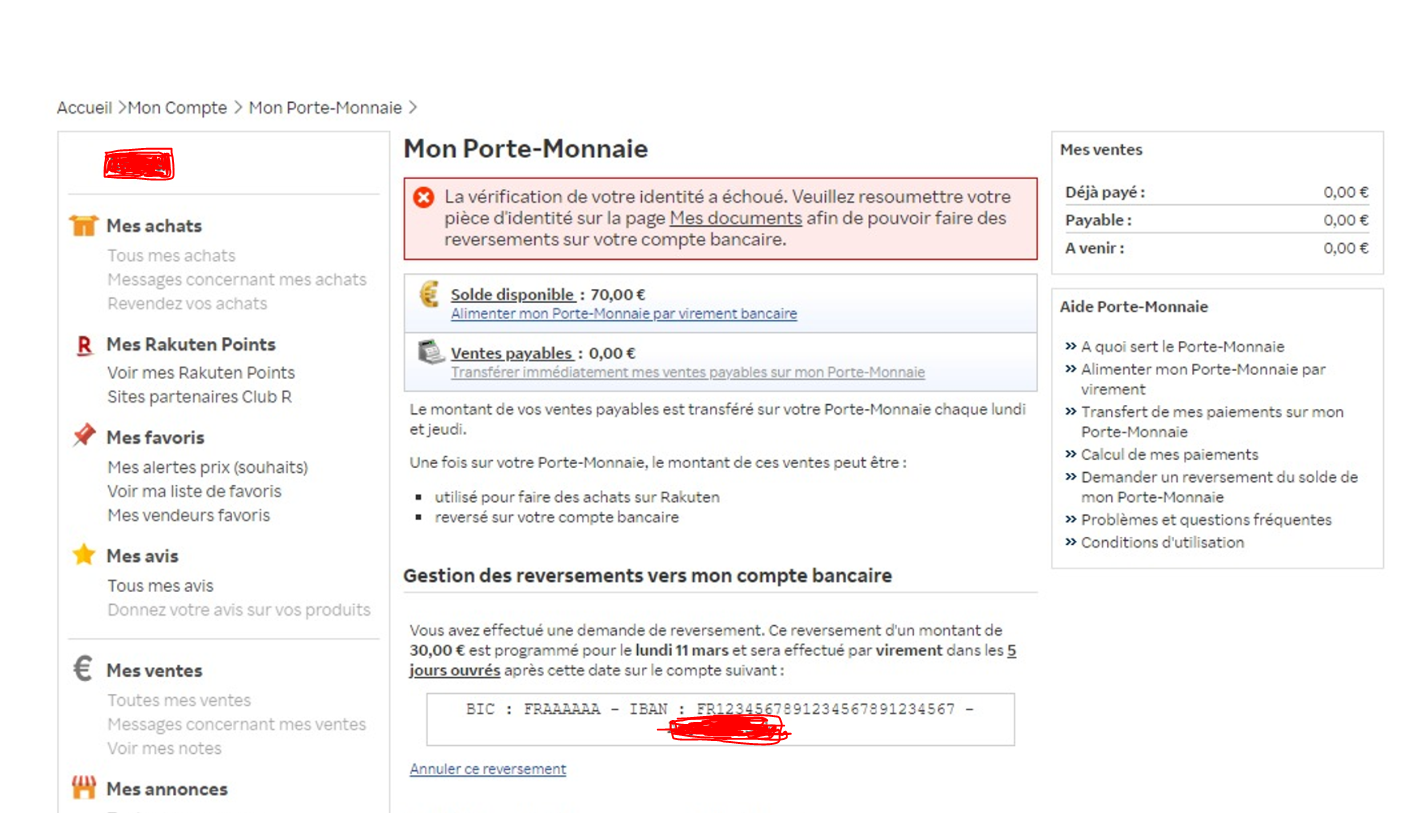Screen dimensions: 1406x813
Task: Click the euro icon beside Mes ventes
Action: pos(84,669)
